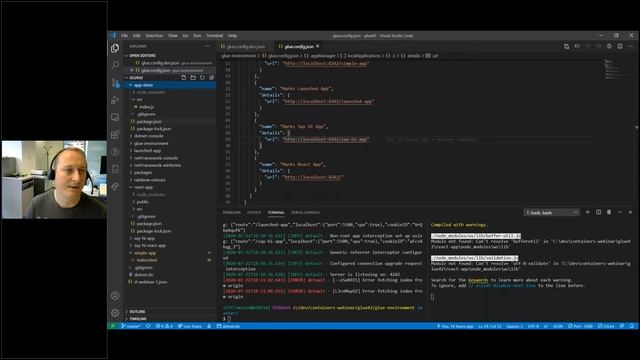The width and height of the screenshot is (640, 360).
Task: Click the New File icon in Explorer
Action: tap(184, 78)
